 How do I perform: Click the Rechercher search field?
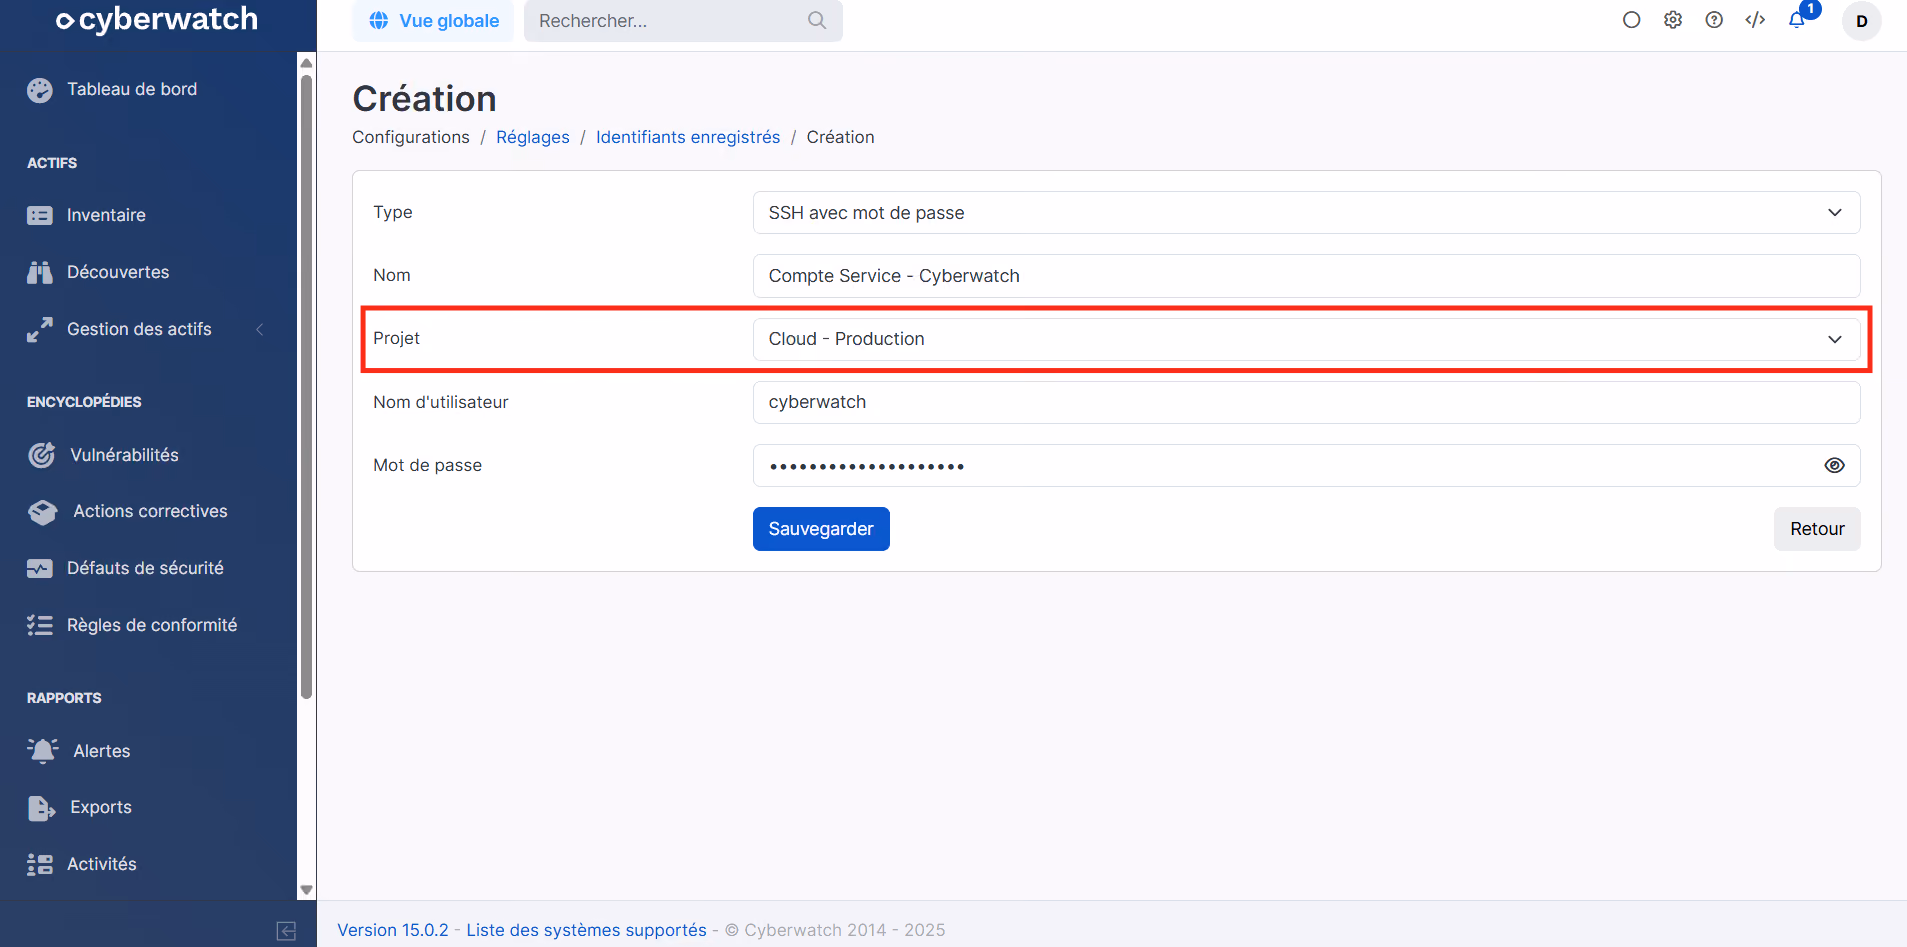click(683, 21)
